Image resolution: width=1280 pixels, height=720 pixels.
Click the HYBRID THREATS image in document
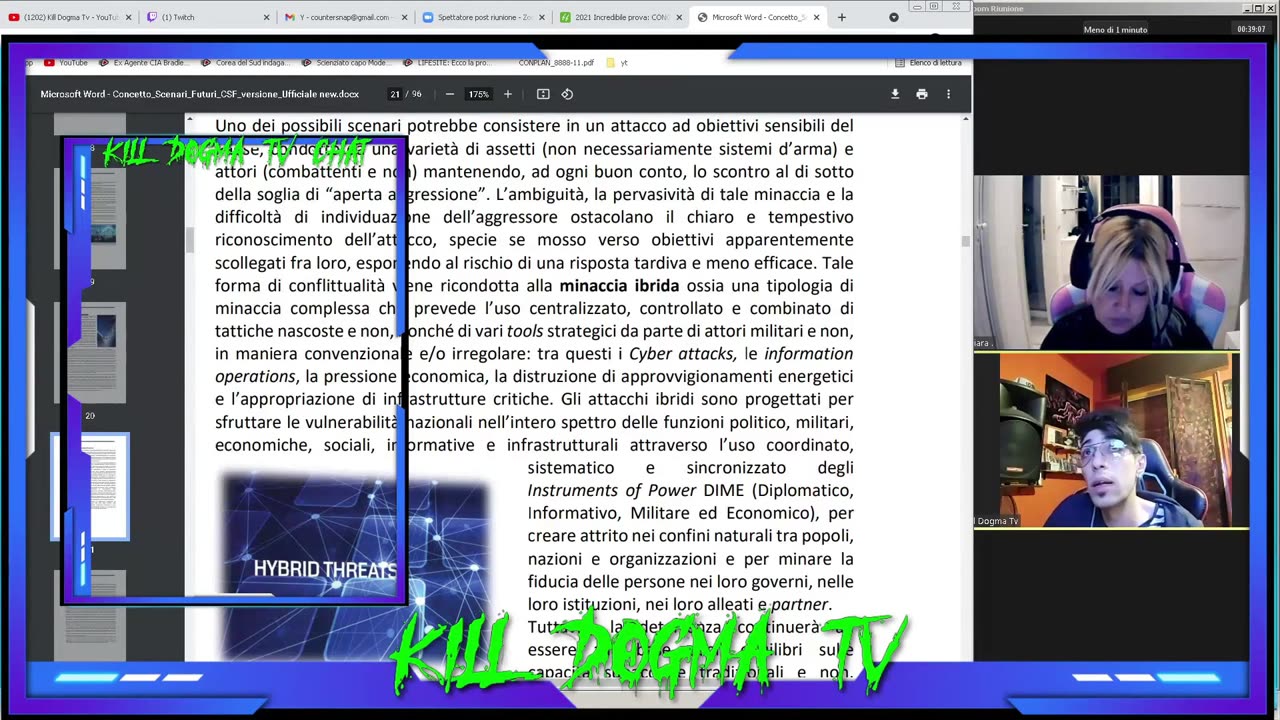pyautogui.click(x=355, y=568)
